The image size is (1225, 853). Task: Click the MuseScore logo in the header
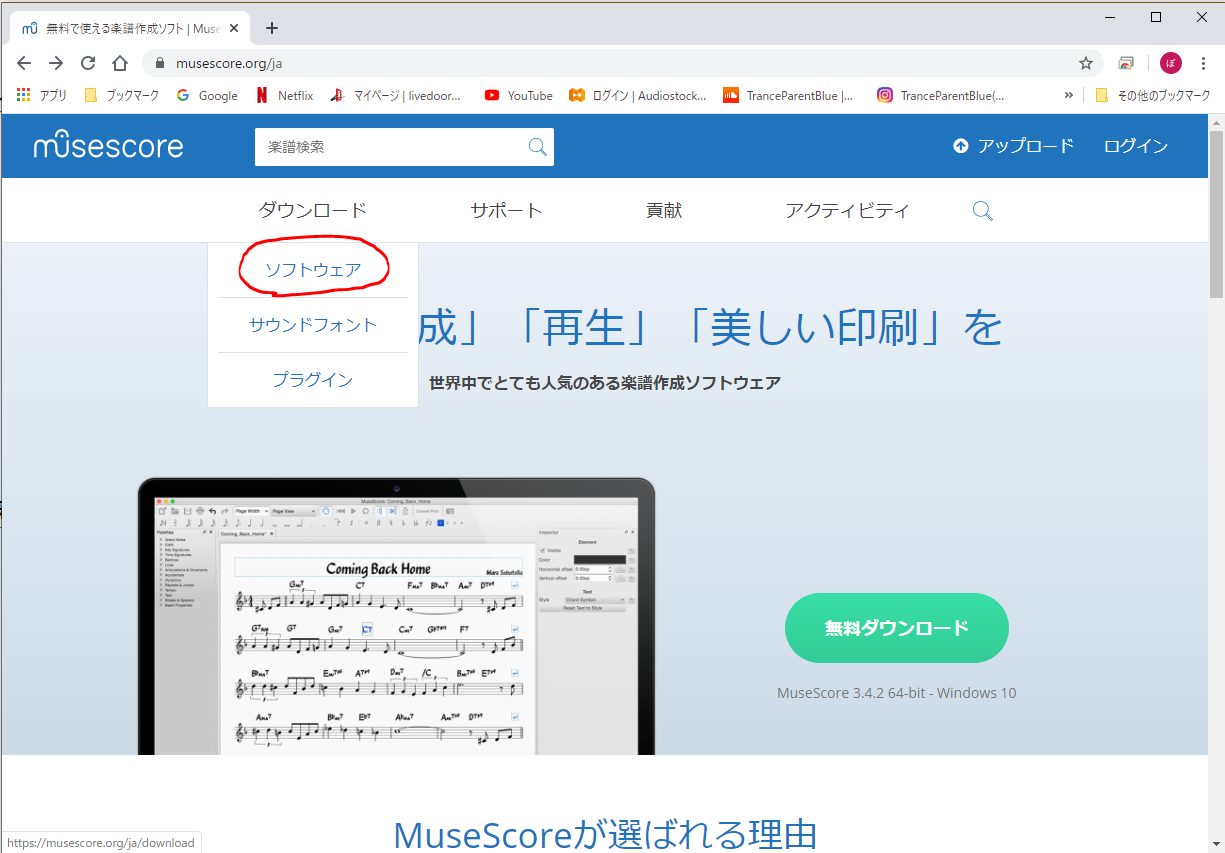pos(108,146)
